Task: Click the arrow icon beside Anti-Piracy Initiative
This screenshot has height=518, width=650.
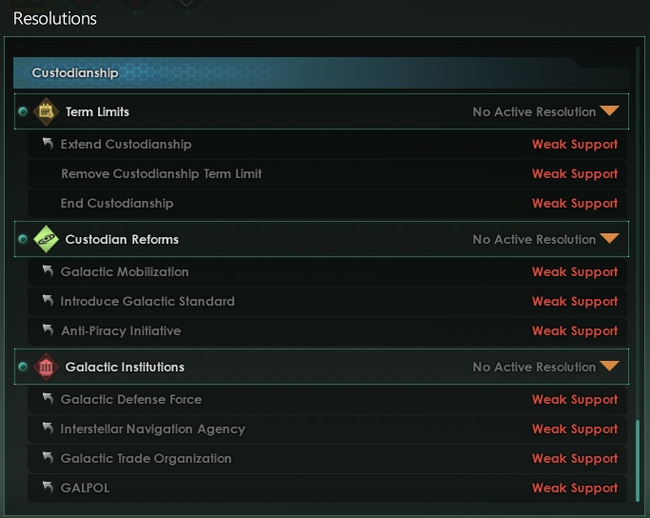Action: [47, 331]
